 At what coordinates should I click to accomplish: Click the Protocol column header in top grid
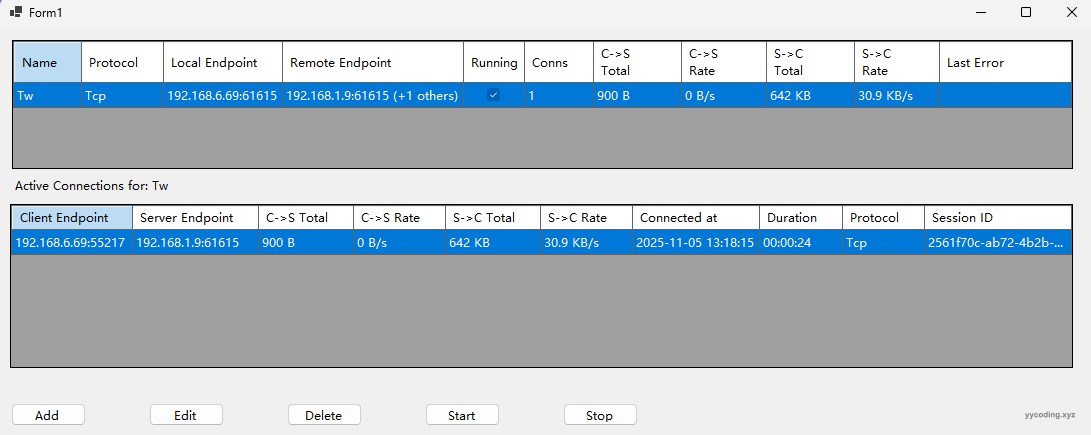tap(122, 62)
